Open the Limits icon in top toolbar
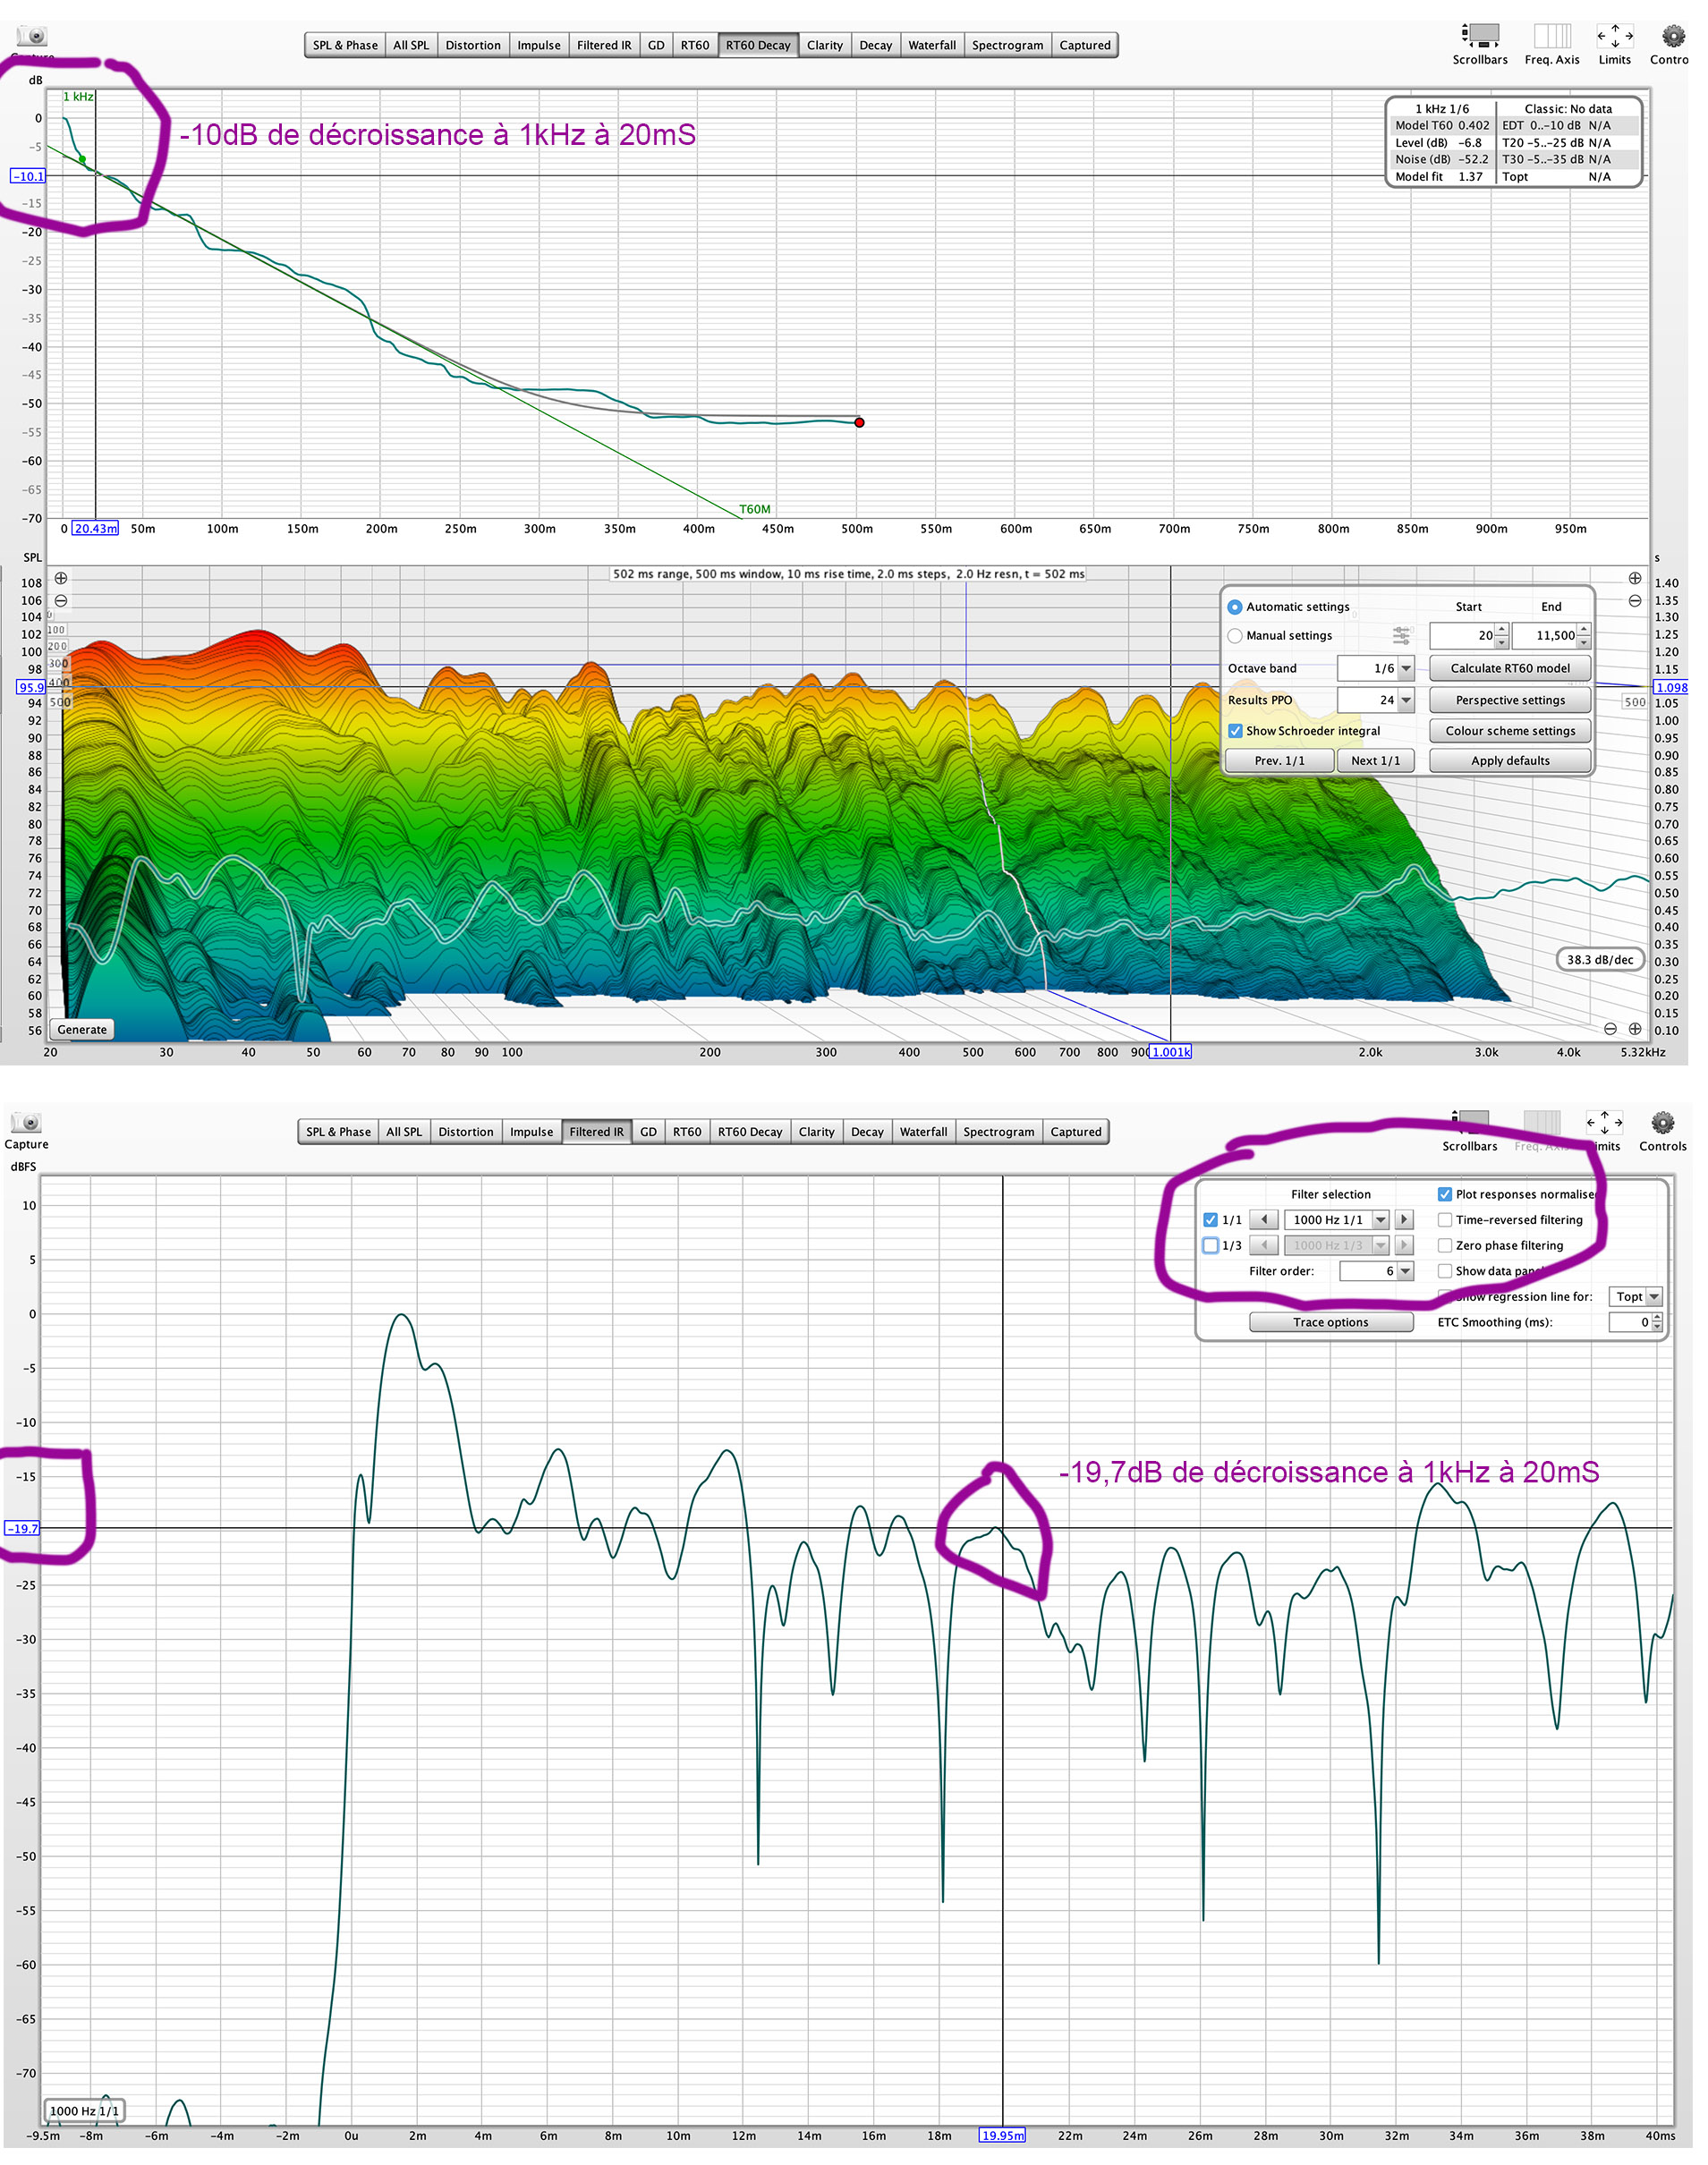The height and width of the screenshot is (2165, 1708). click(x=1614, y=36)
